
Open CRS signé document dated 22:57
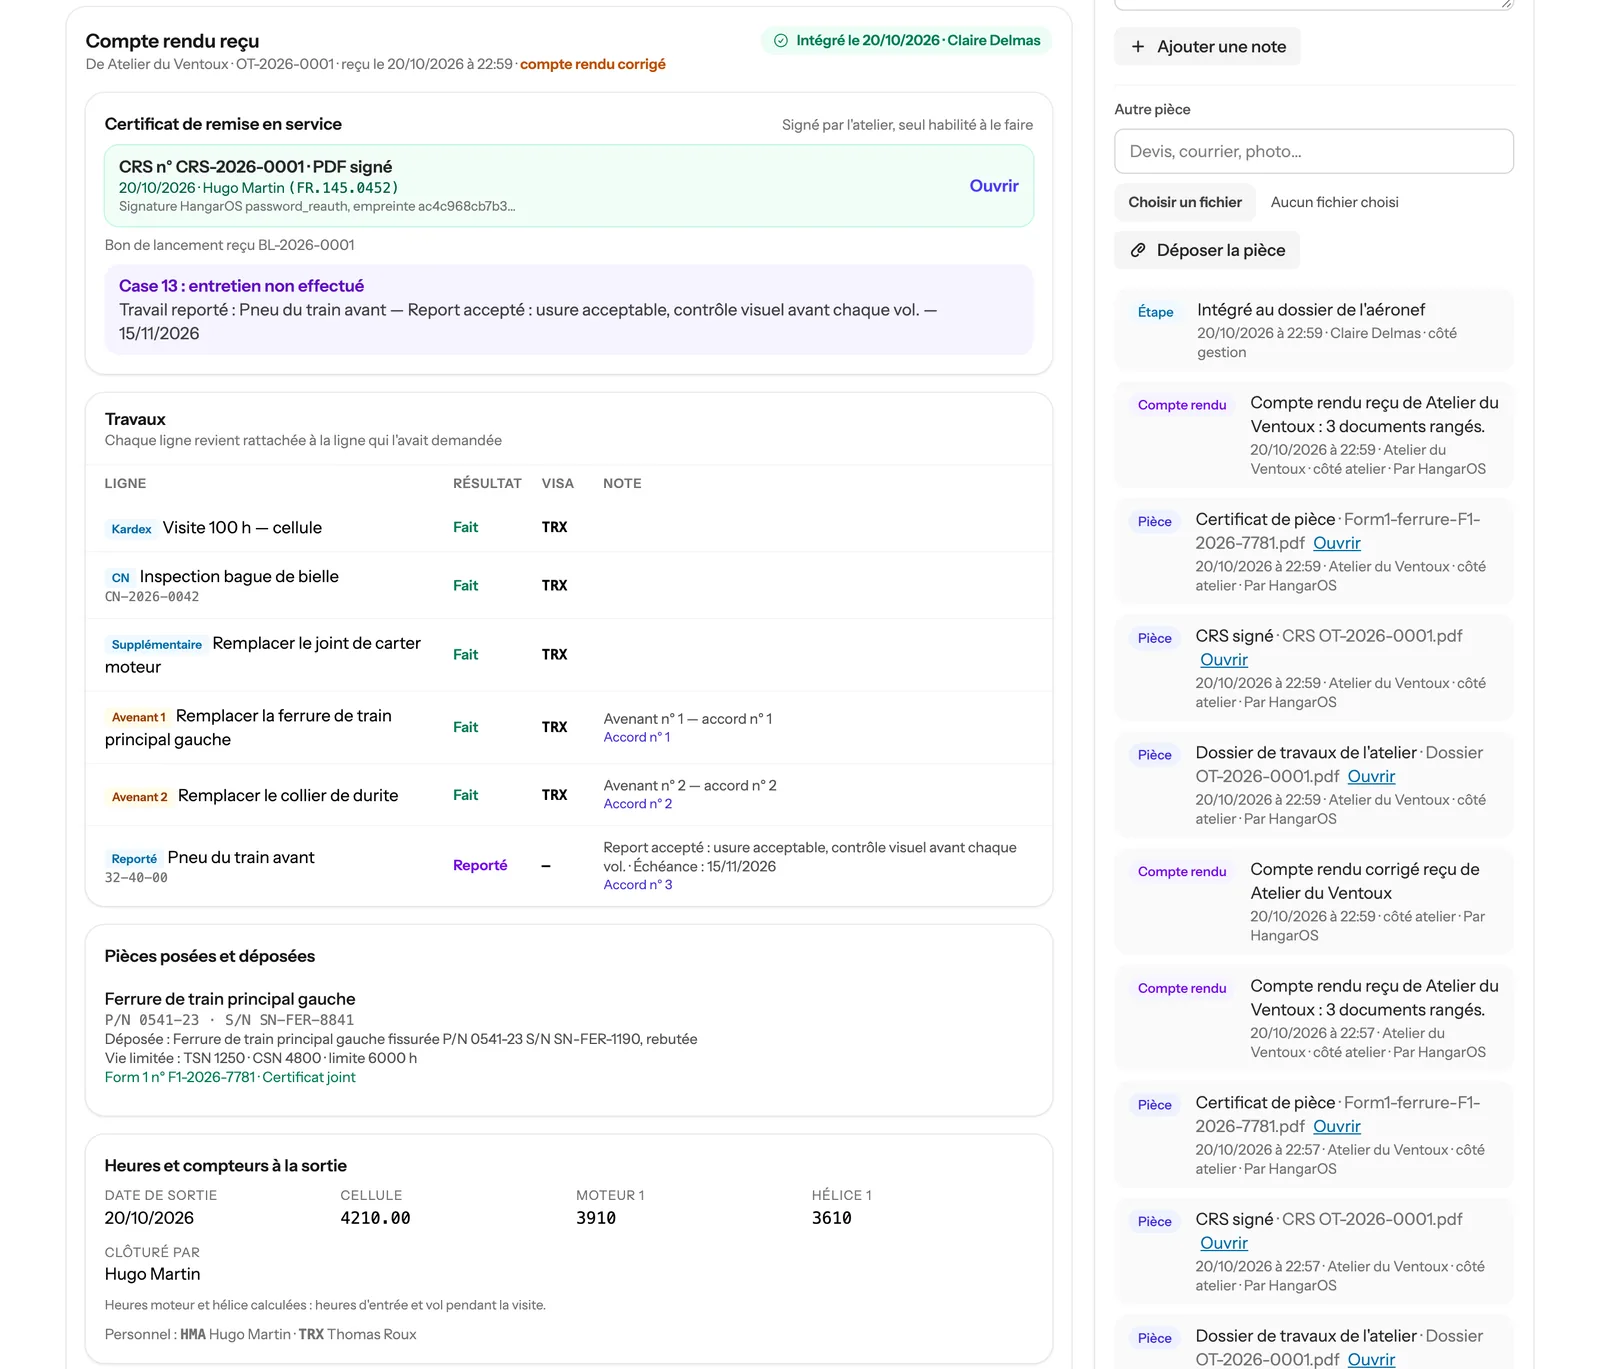1223,1243
